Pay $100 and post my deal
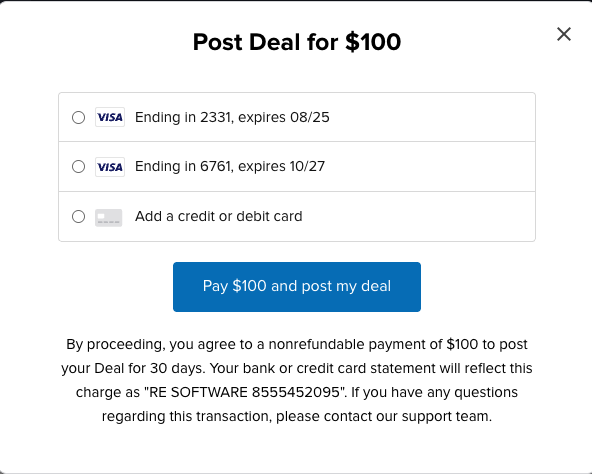 coord(297,287)
